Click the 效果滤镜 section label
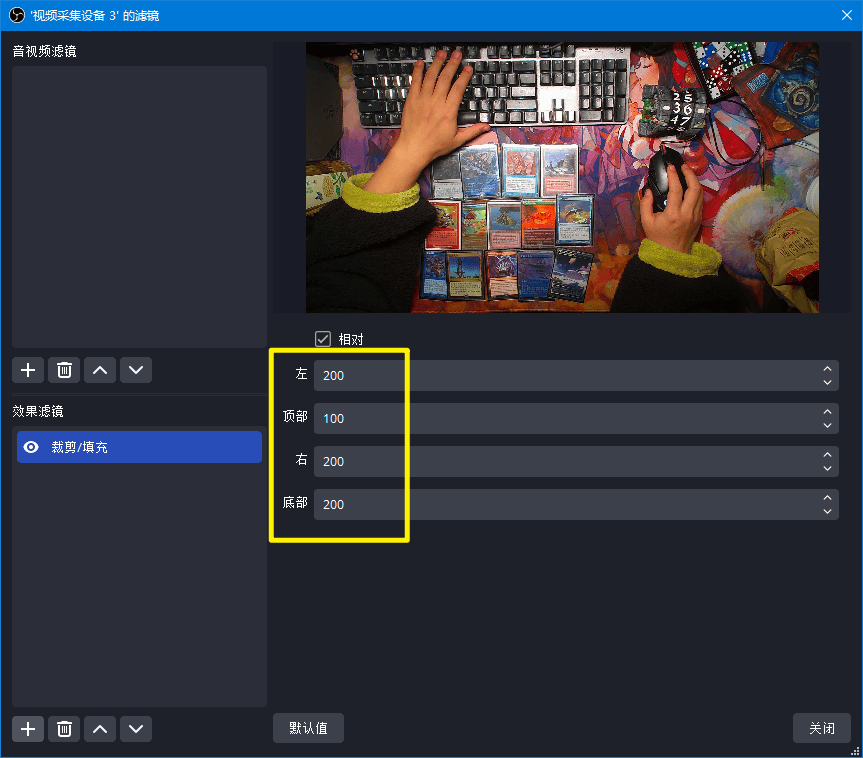The image size is (863, 758). pos(38,411)
